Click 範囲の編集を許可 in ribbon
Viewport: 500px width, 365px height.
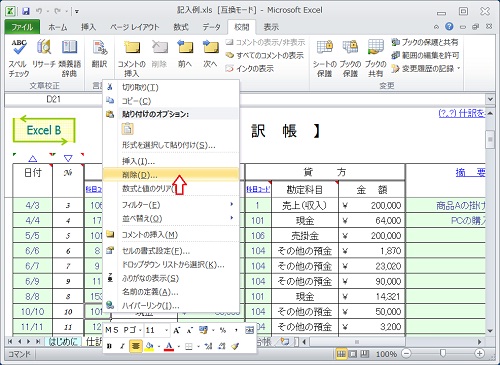click(x=425, y=55)
